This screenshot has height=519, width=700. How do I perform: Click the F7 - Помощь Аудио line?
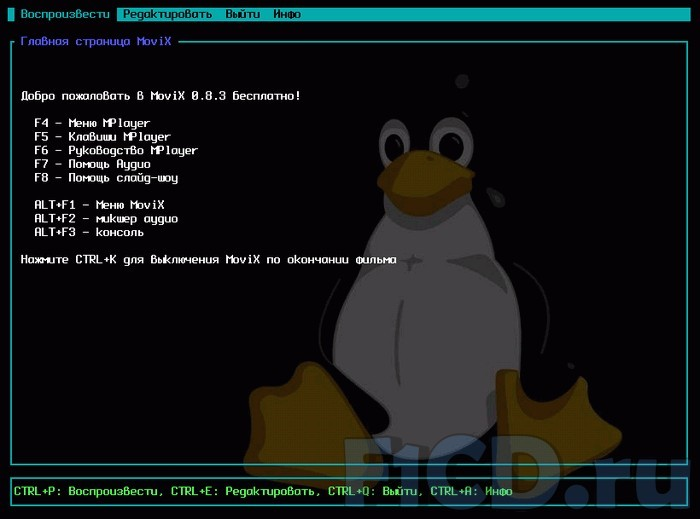pos(92,164)
